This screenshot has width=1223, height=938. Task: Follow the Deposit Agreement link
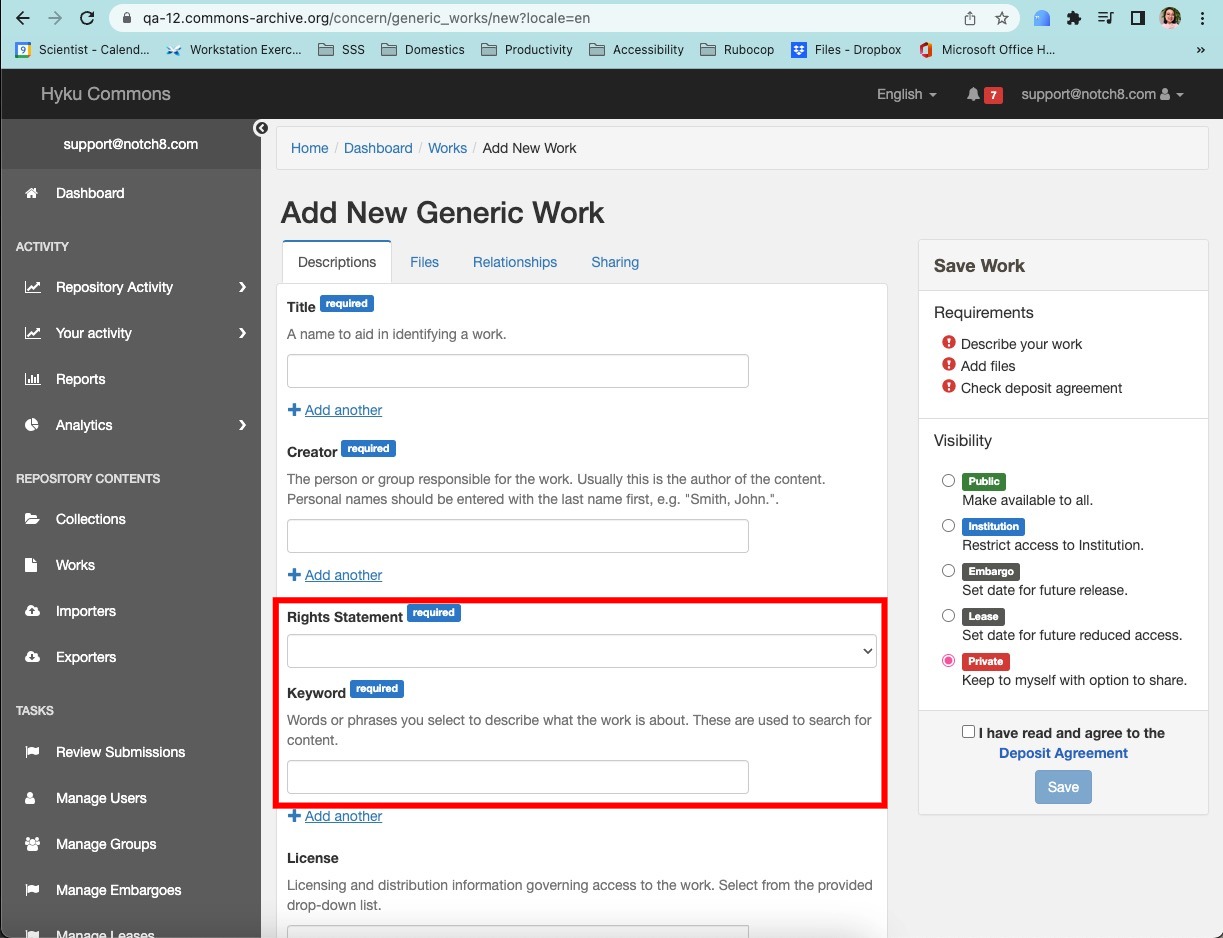tap(1062, 753)
